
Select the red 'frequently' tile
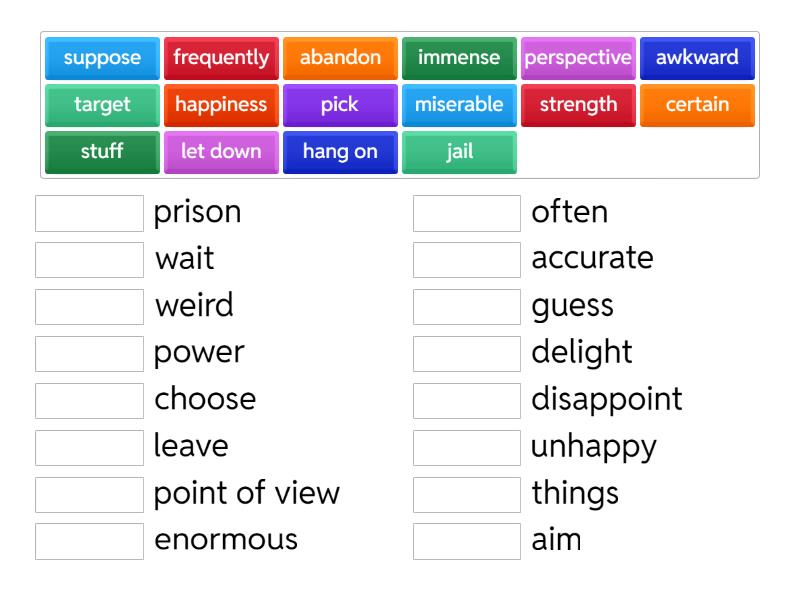coord(221,58)
